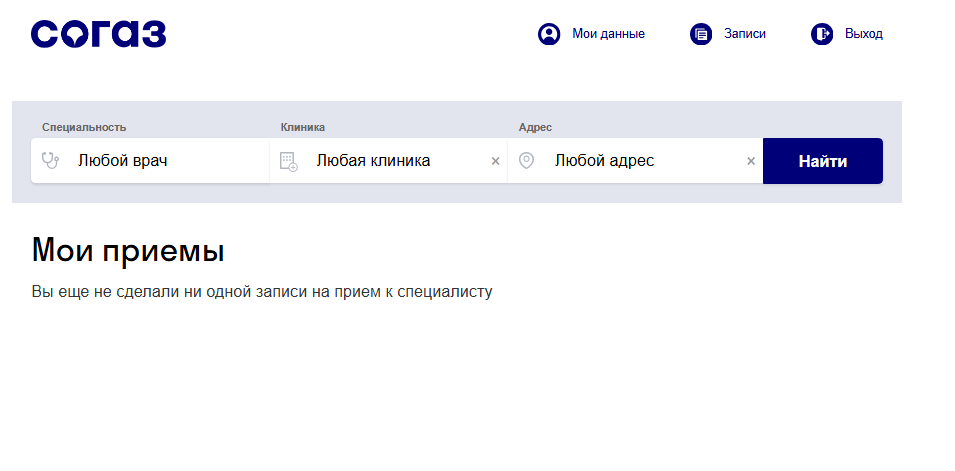
Task: Go to the Записи page
Action: point(745,34)
